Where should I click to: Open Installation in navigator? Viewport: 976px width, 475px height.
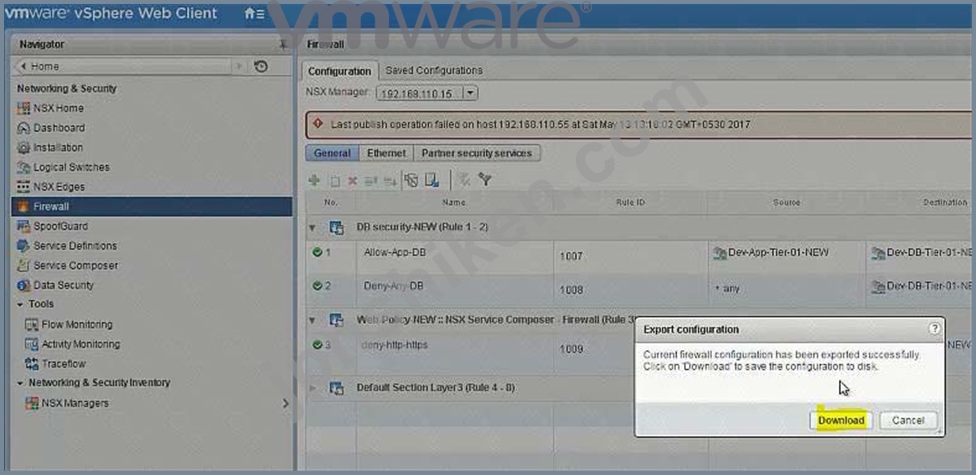coord(58,148)
